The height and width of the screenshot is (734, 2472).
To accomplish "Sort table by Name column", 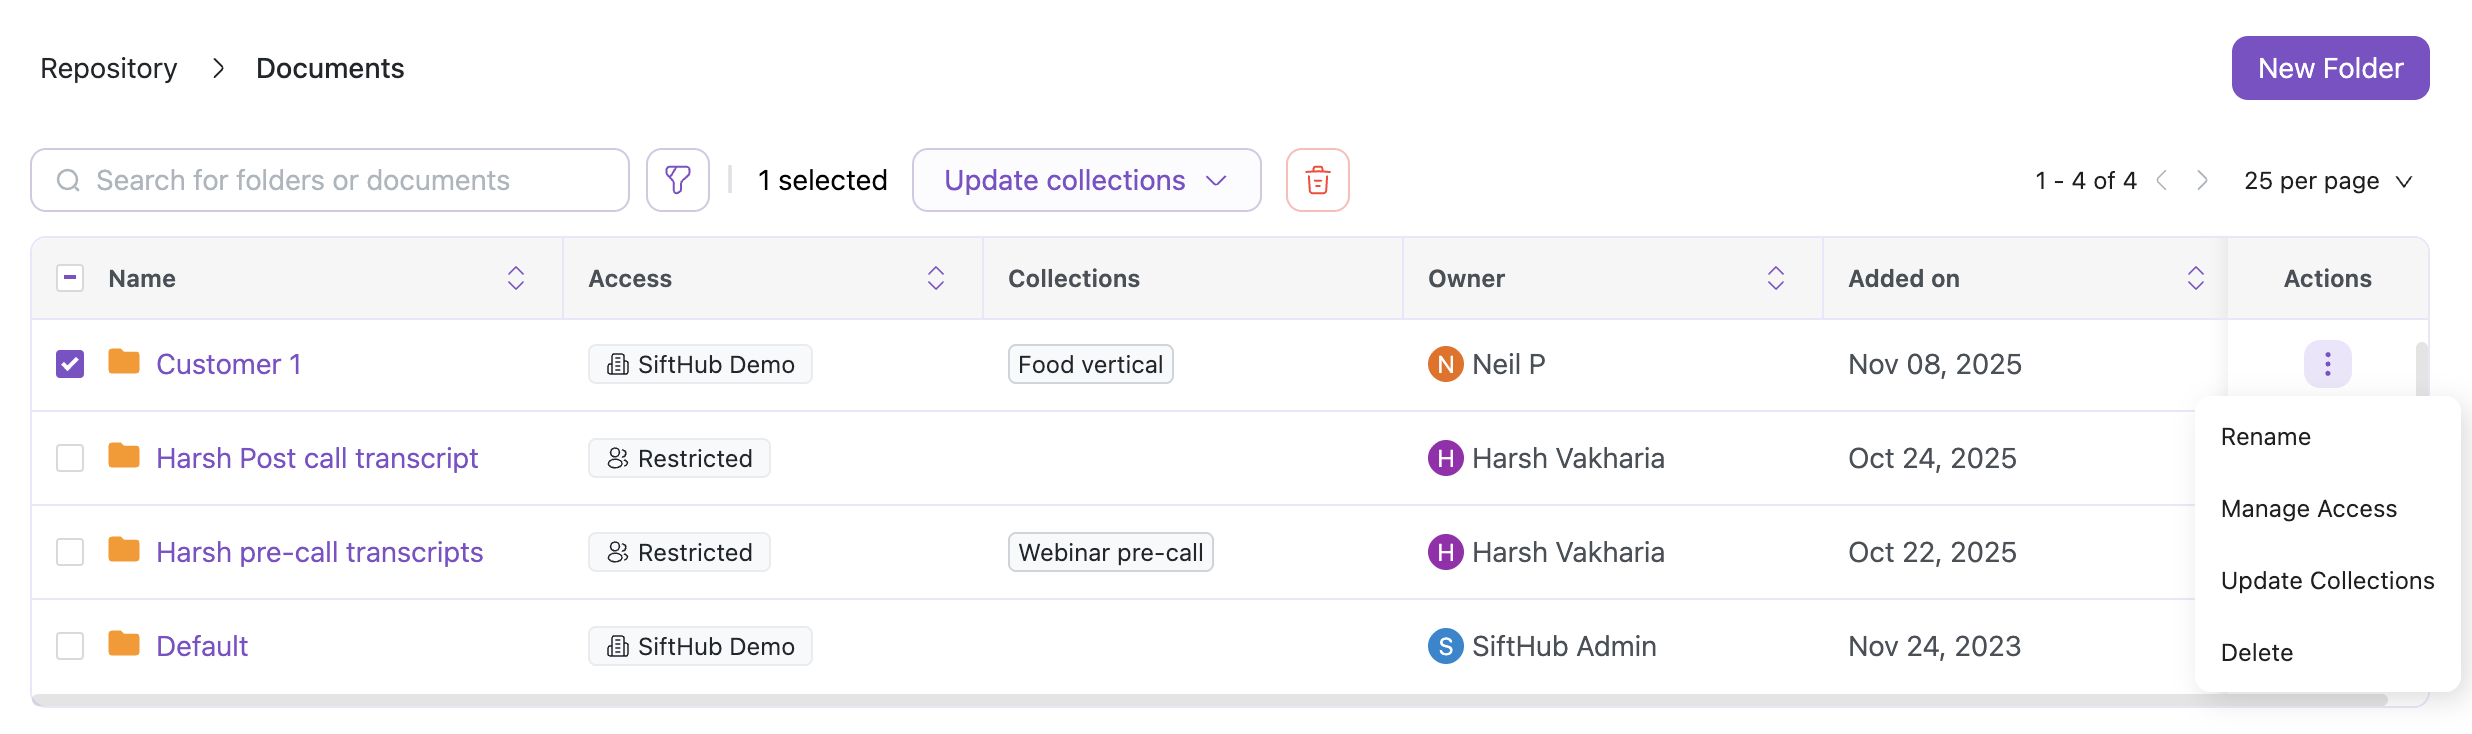I will 516,278.
